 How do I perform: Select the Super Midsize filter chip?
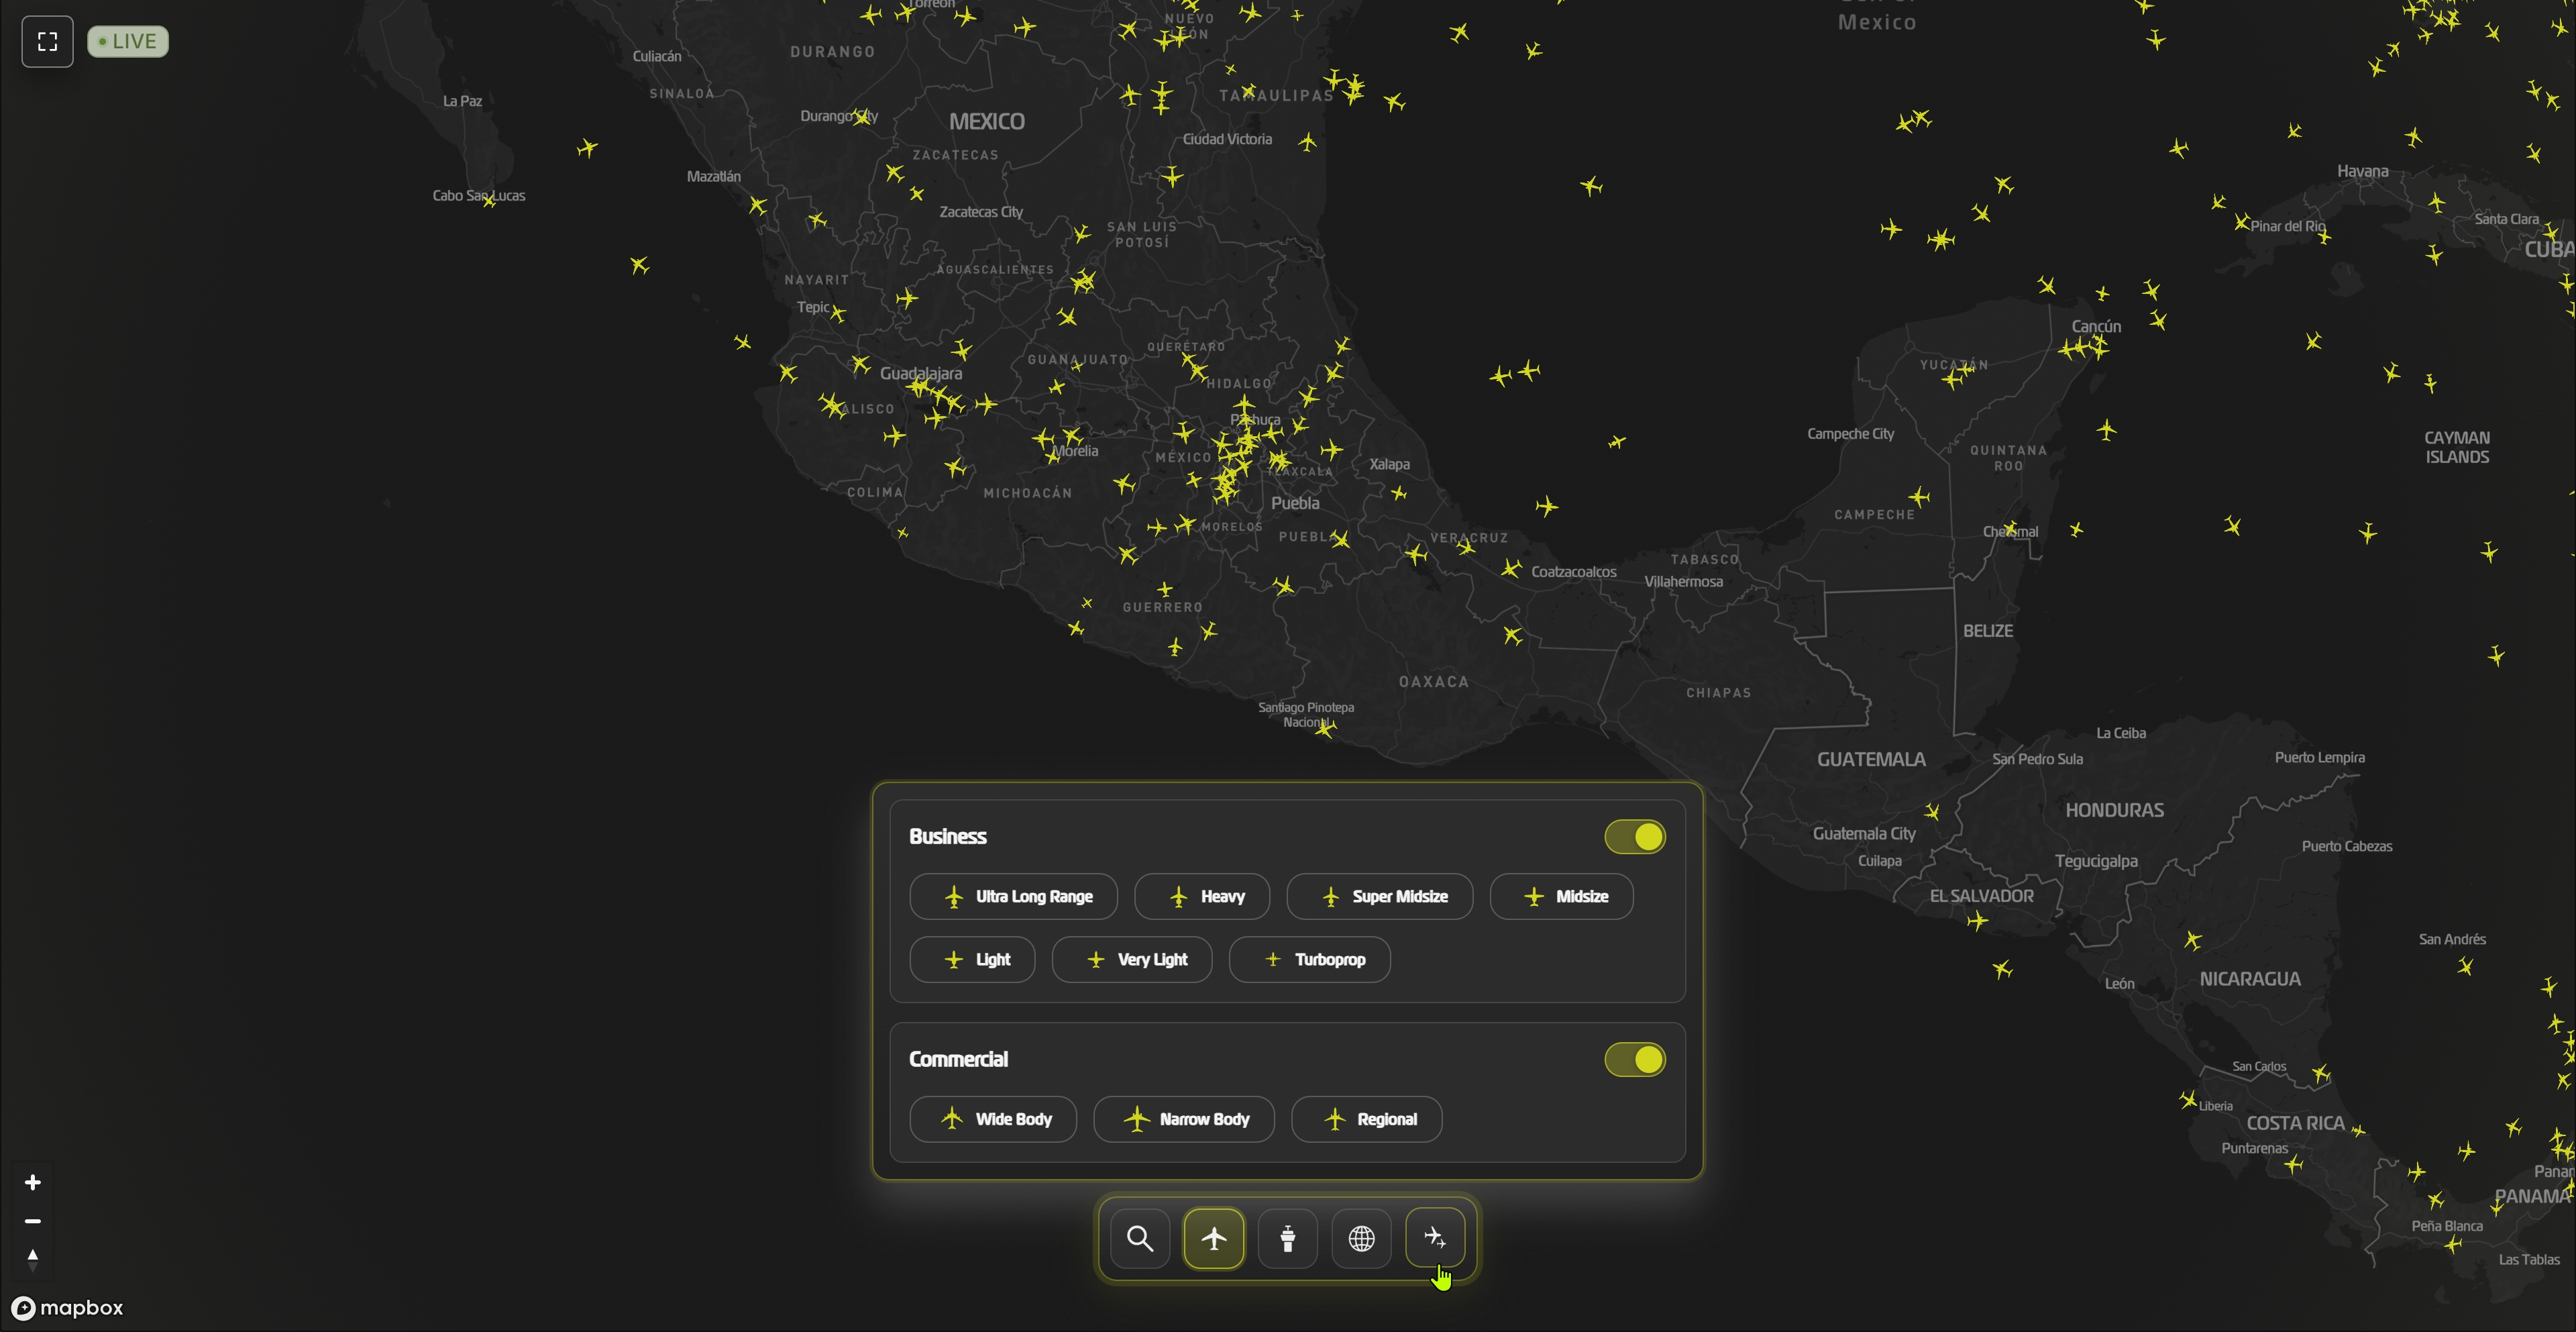tap(1379, 896)
